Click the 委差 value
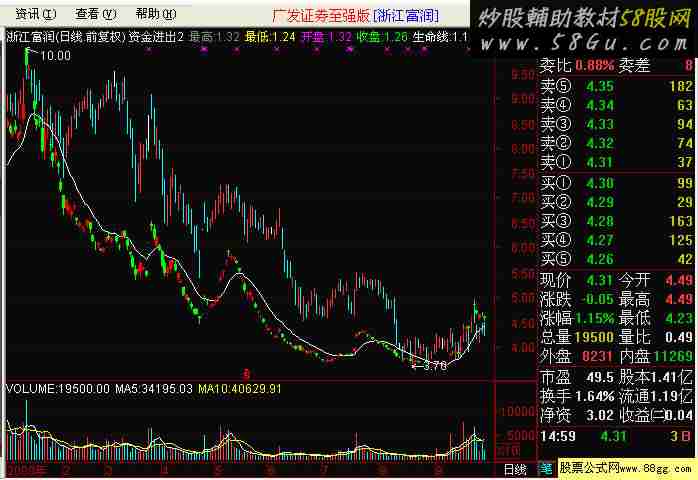Viewport: 698px width, 480px height. click(689, 66)
